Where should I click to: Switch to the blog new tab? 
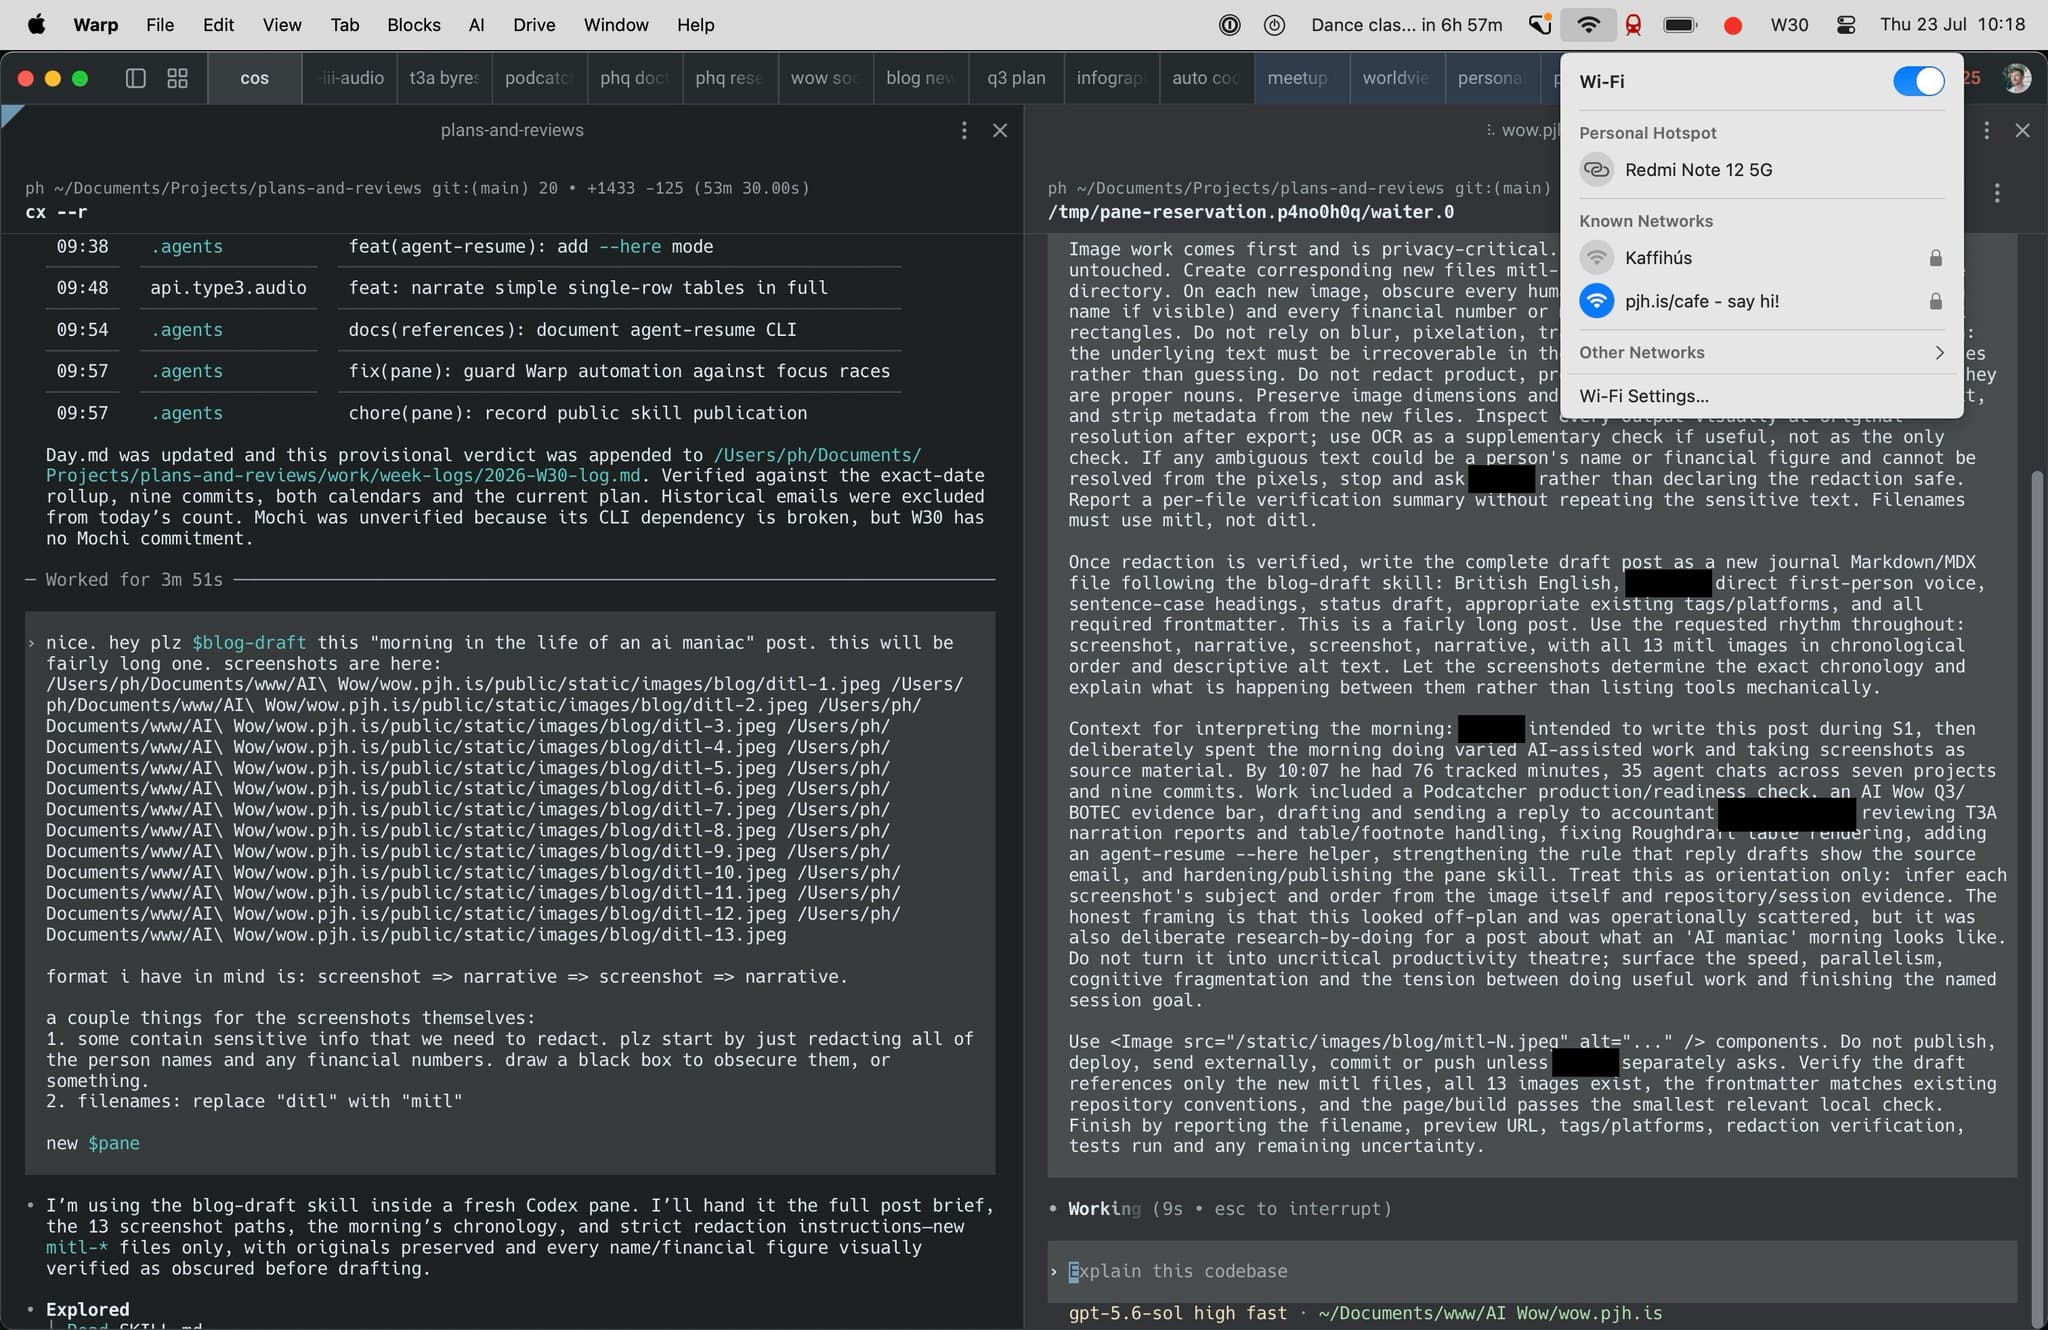[x=920, y=78]
